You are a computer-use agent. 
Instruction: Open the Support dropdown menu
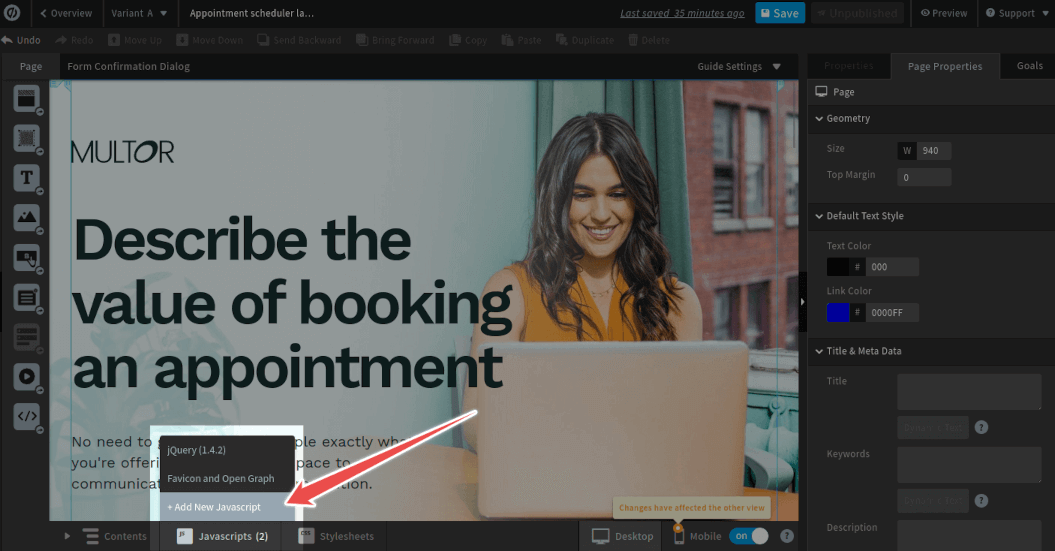click(x=1017, y=13)
